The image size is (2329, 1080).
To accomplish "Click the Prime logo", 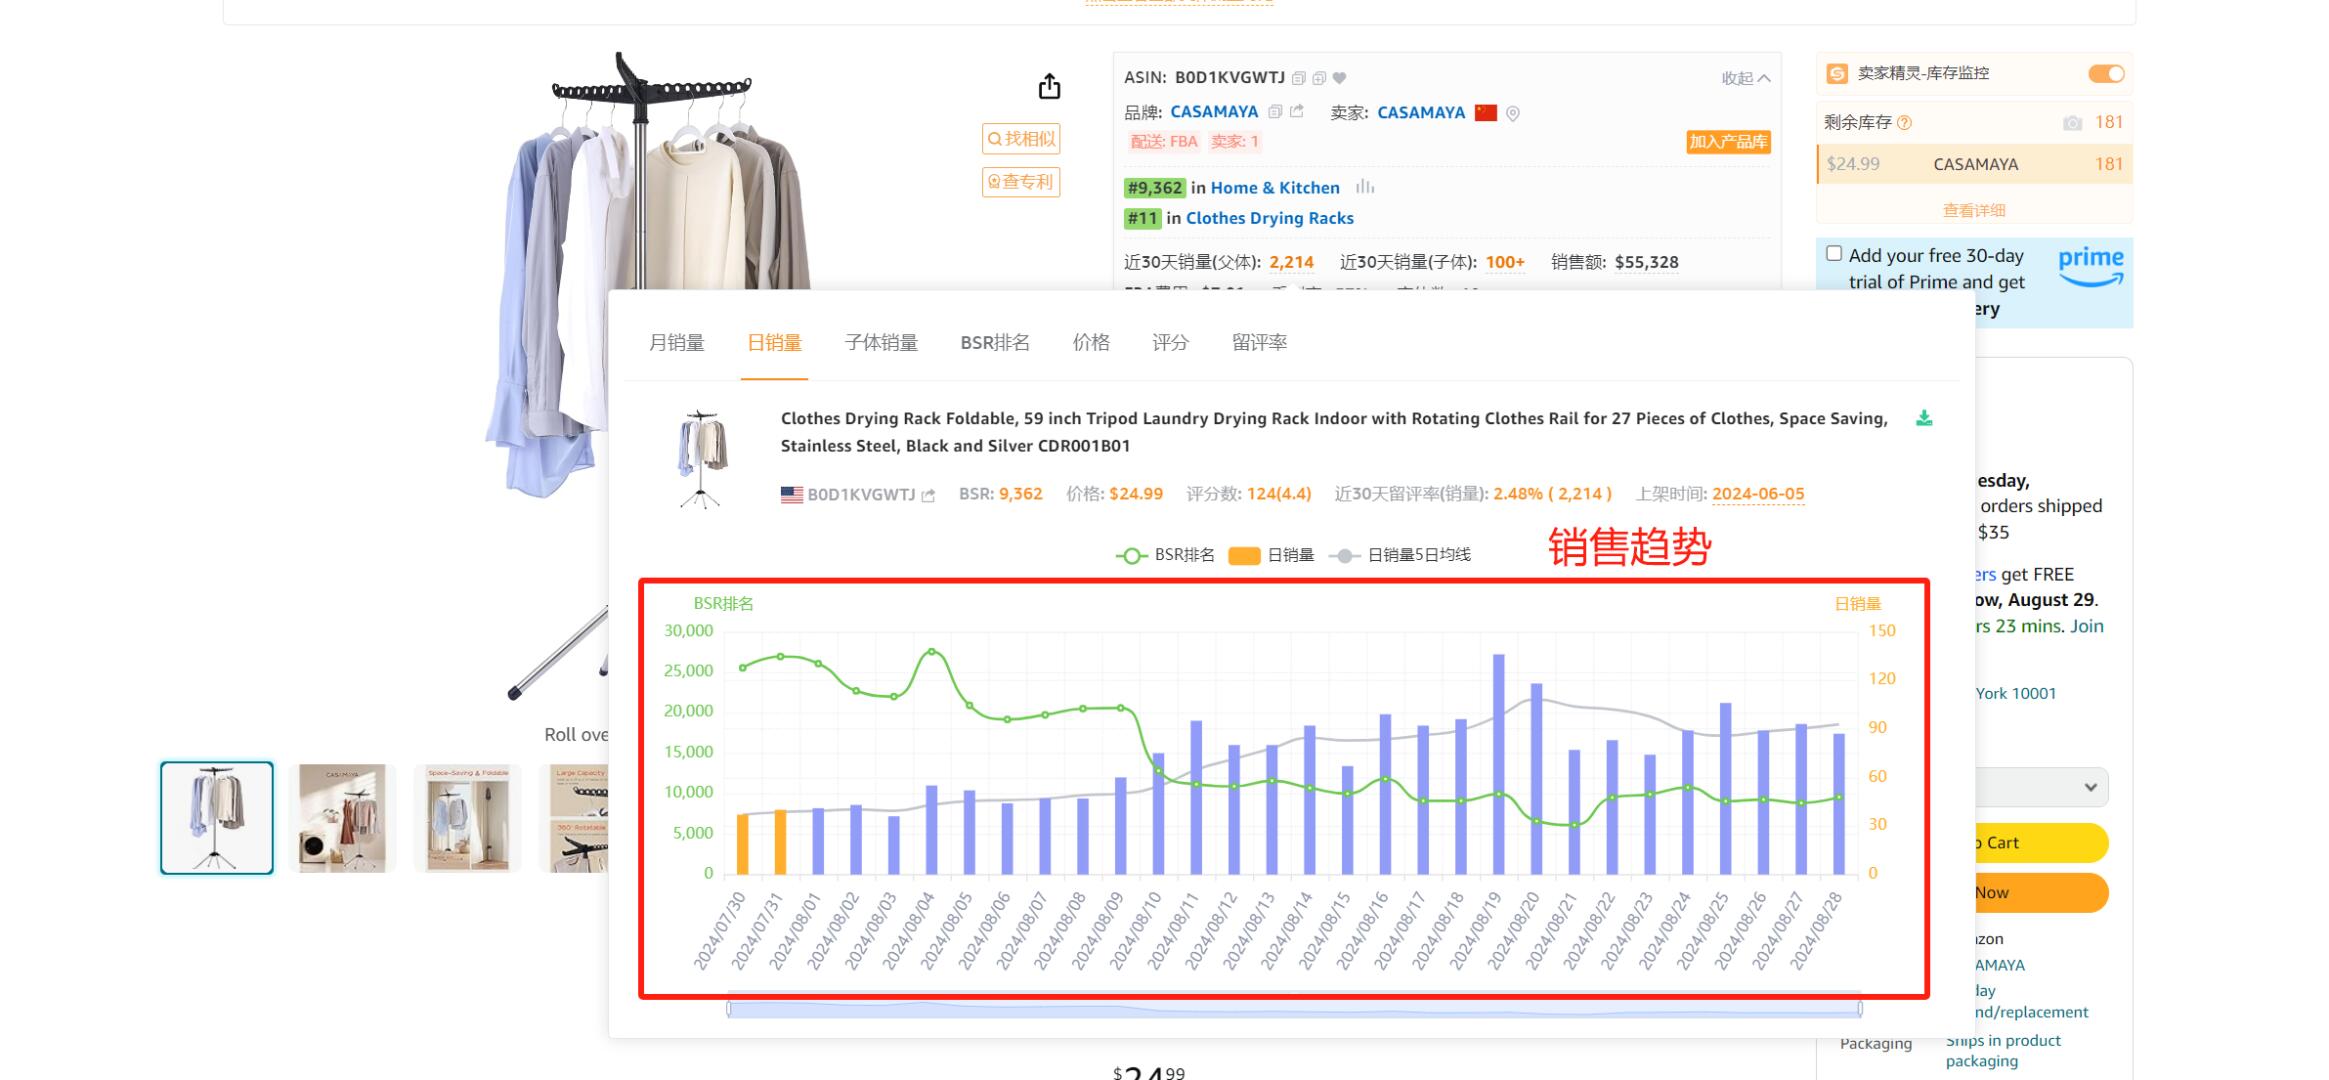I will (x=2091, y=265).
